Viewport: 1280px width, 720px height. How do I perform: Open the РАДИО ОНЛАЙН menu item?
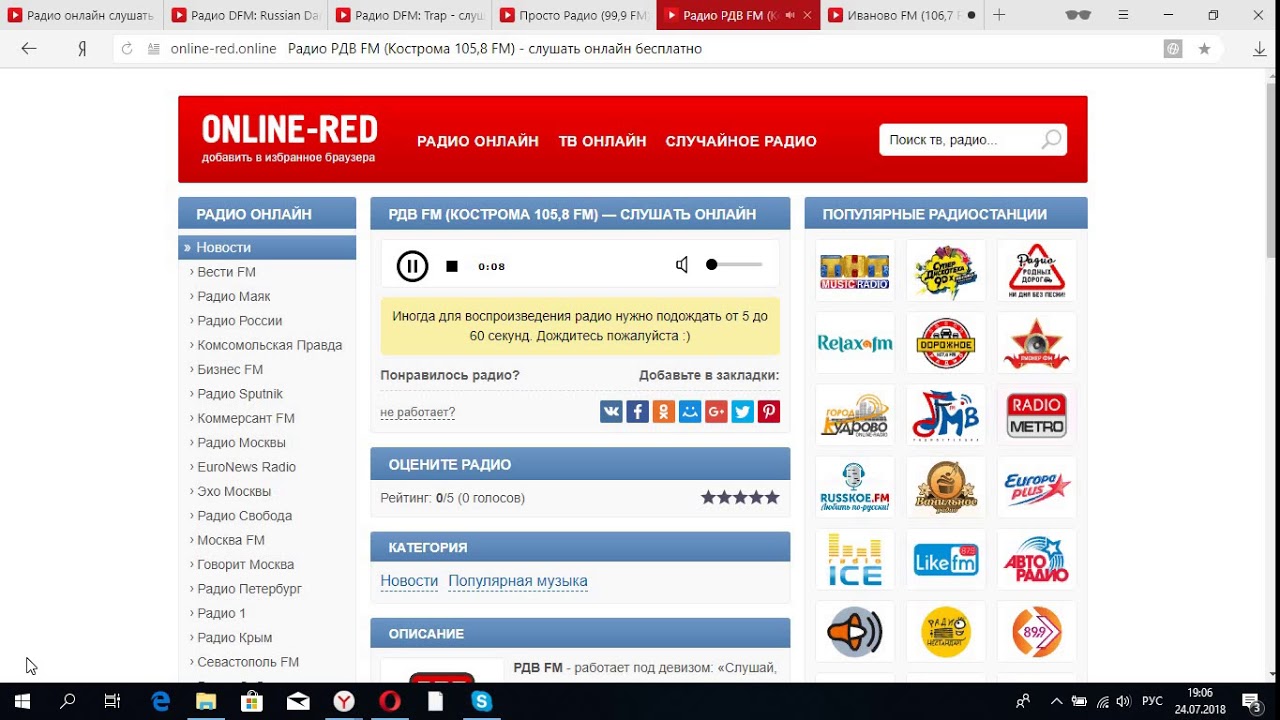478,141
